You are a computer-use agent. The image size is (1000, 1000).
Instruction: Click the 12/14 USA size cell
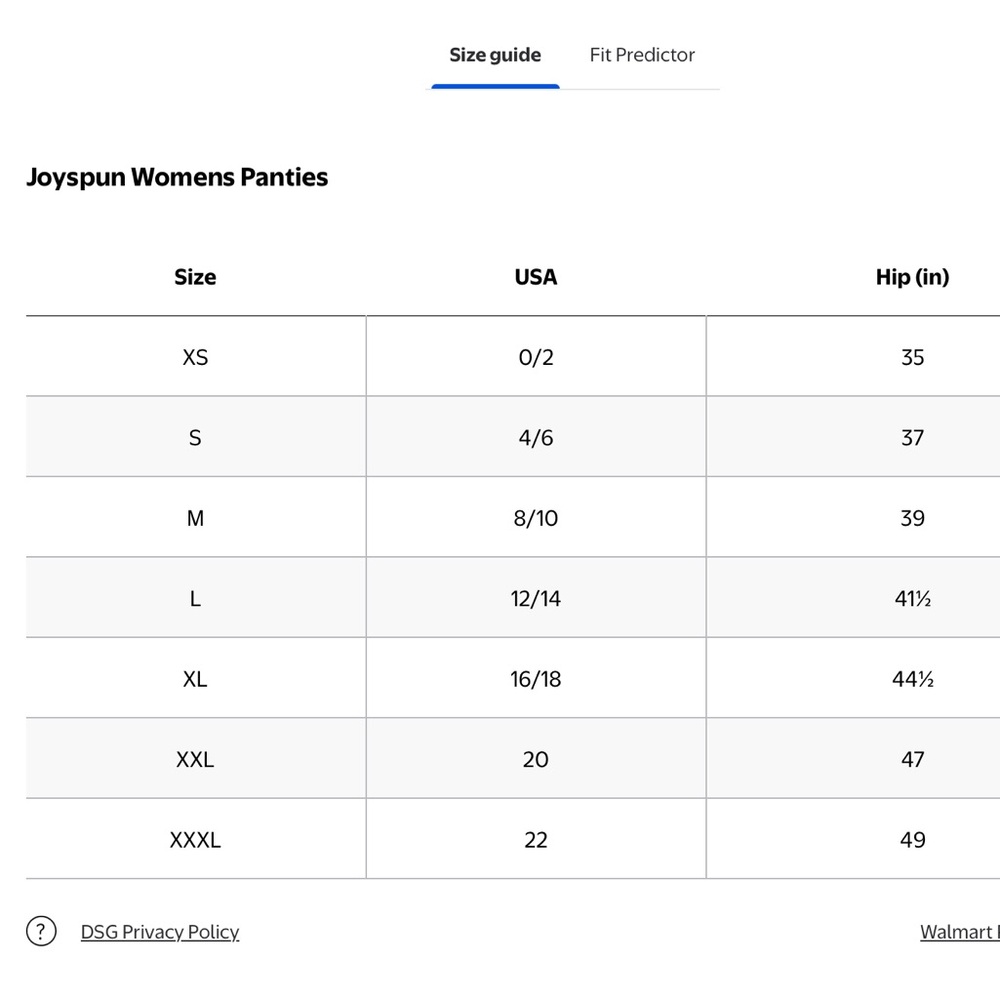pos(536,599)
